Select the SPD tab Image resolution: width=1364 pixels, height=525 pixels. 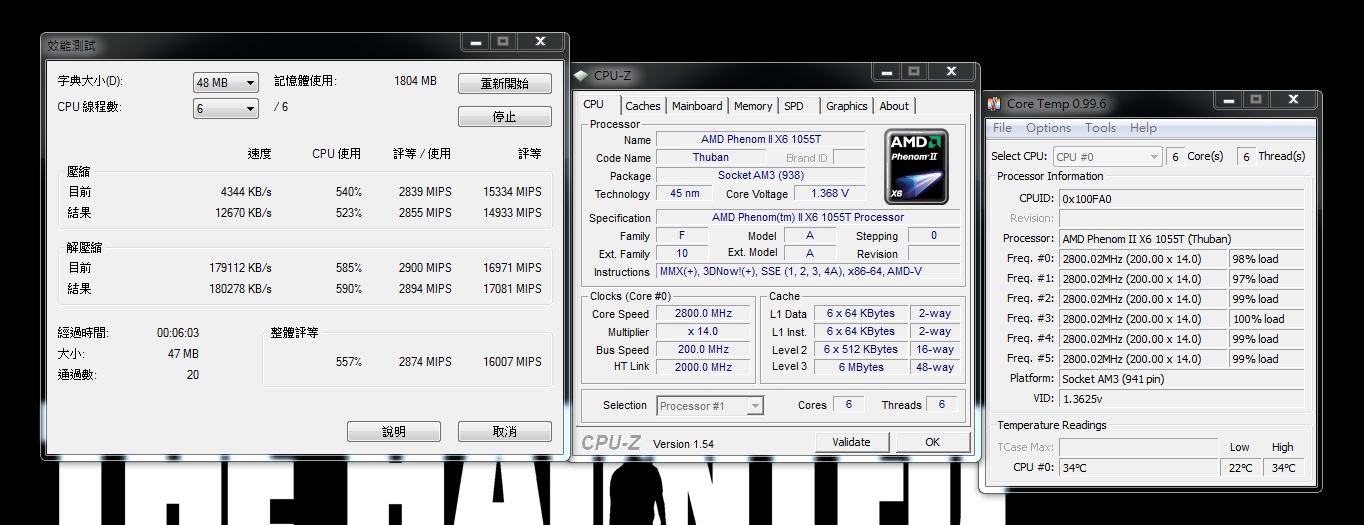(x=794, y=106)
